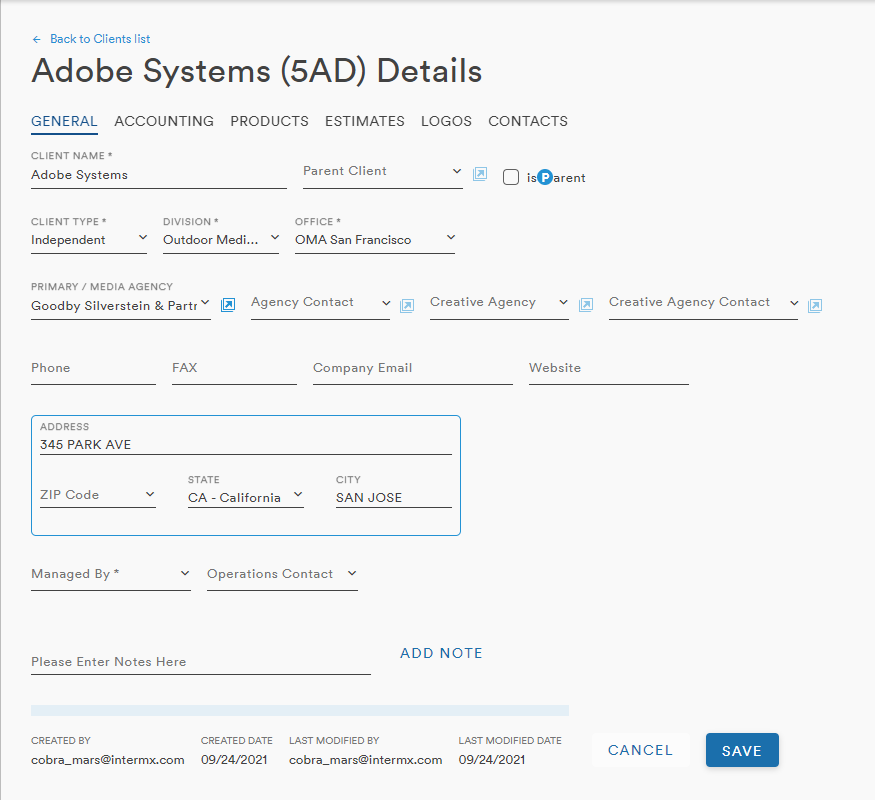The height and width of the screenshot is (800, 875).
Task: Expand the Agency Contact dropdown
Action: [320, 303]
